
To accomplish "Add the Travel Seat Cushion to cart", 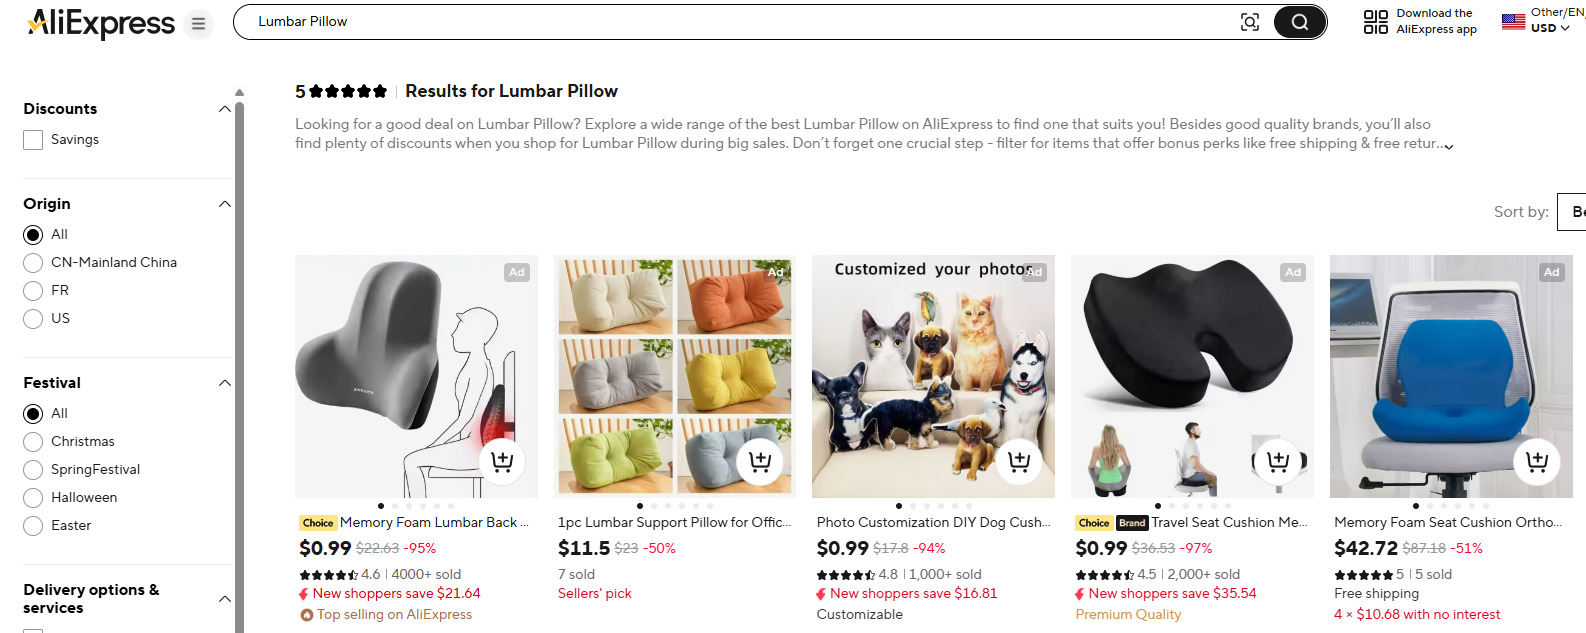I will click(1277, 461).
